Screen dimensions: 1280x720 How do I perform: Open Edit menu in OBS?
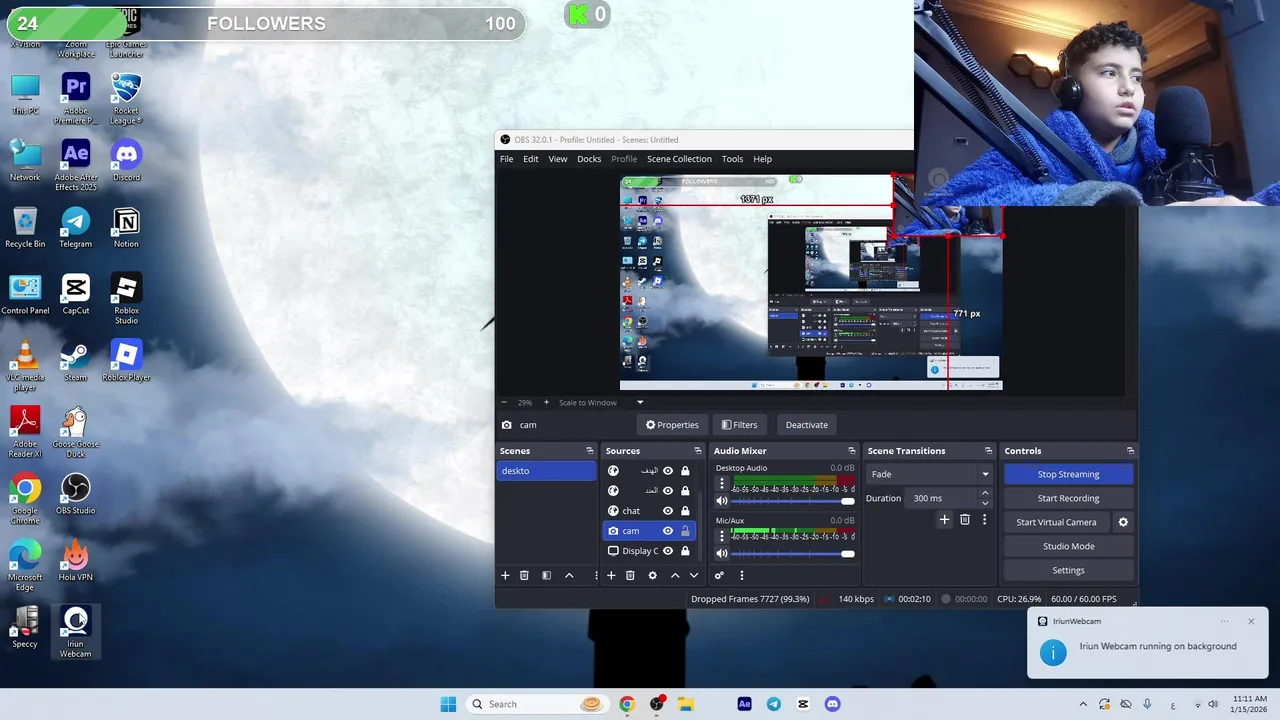pyautogui.click(x=530, y=159)
